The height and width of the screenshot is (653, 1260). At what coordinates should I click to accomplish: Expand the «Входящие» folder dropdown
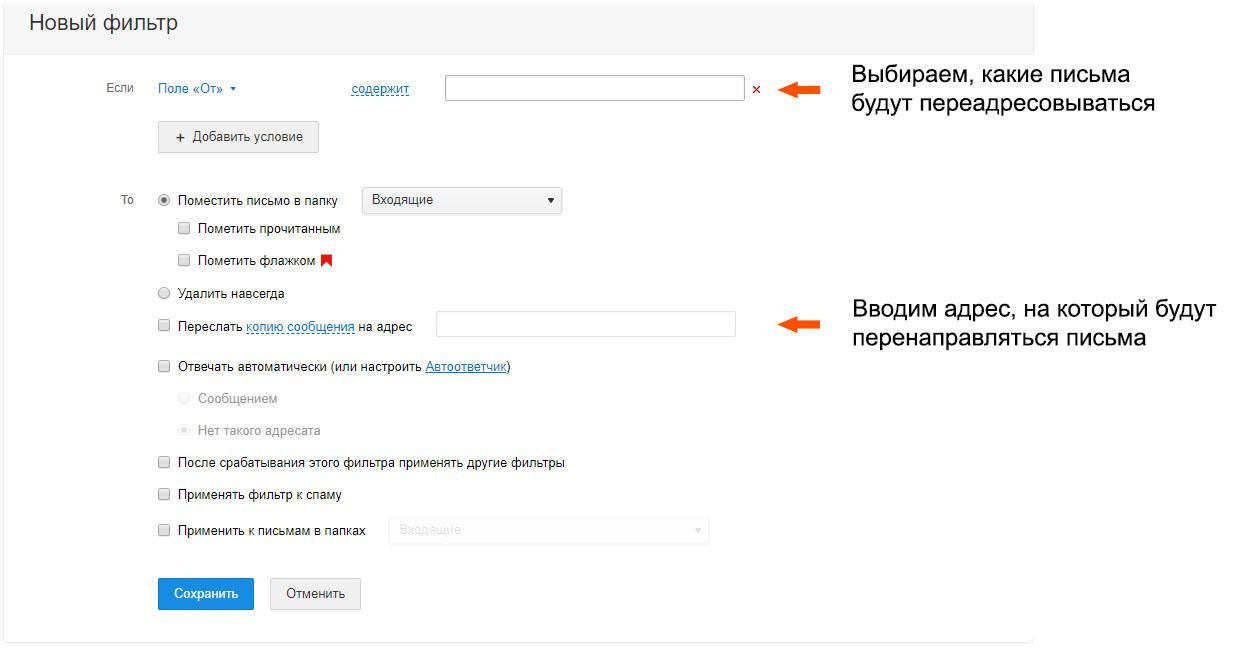pos(461,200)
